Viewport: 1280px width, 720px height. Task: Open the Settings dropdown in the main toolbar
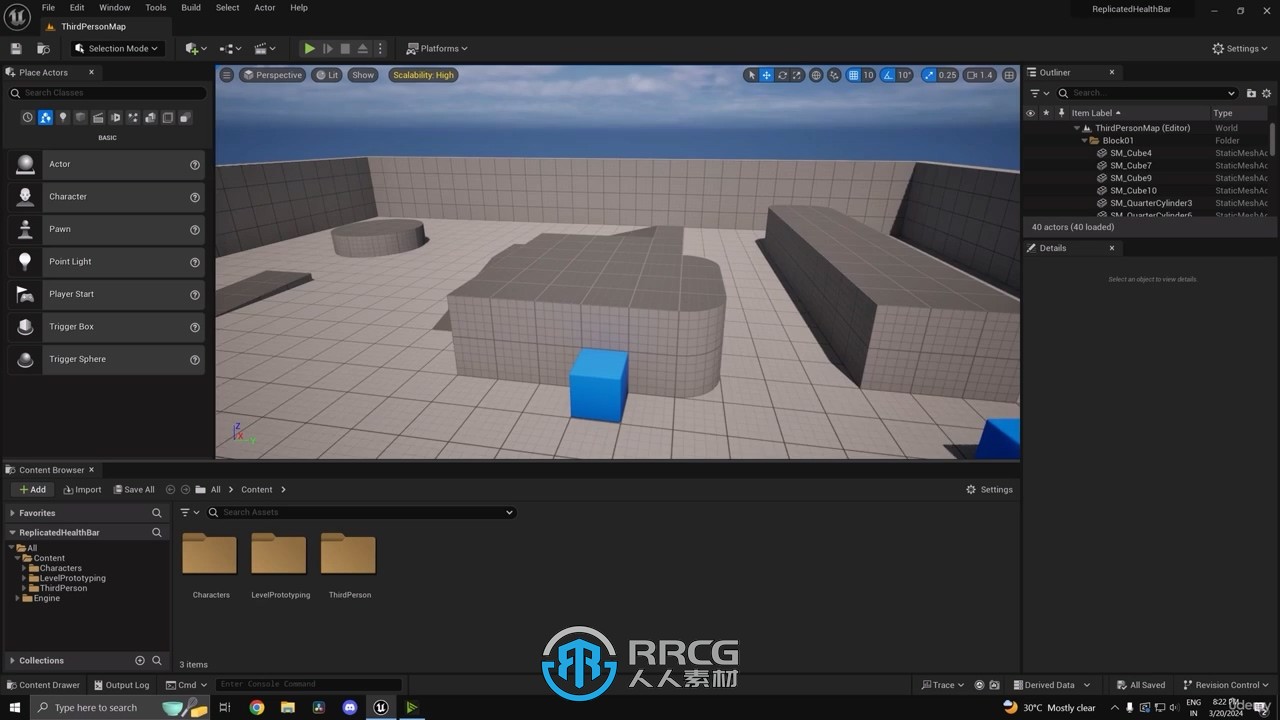(1240, 48)
